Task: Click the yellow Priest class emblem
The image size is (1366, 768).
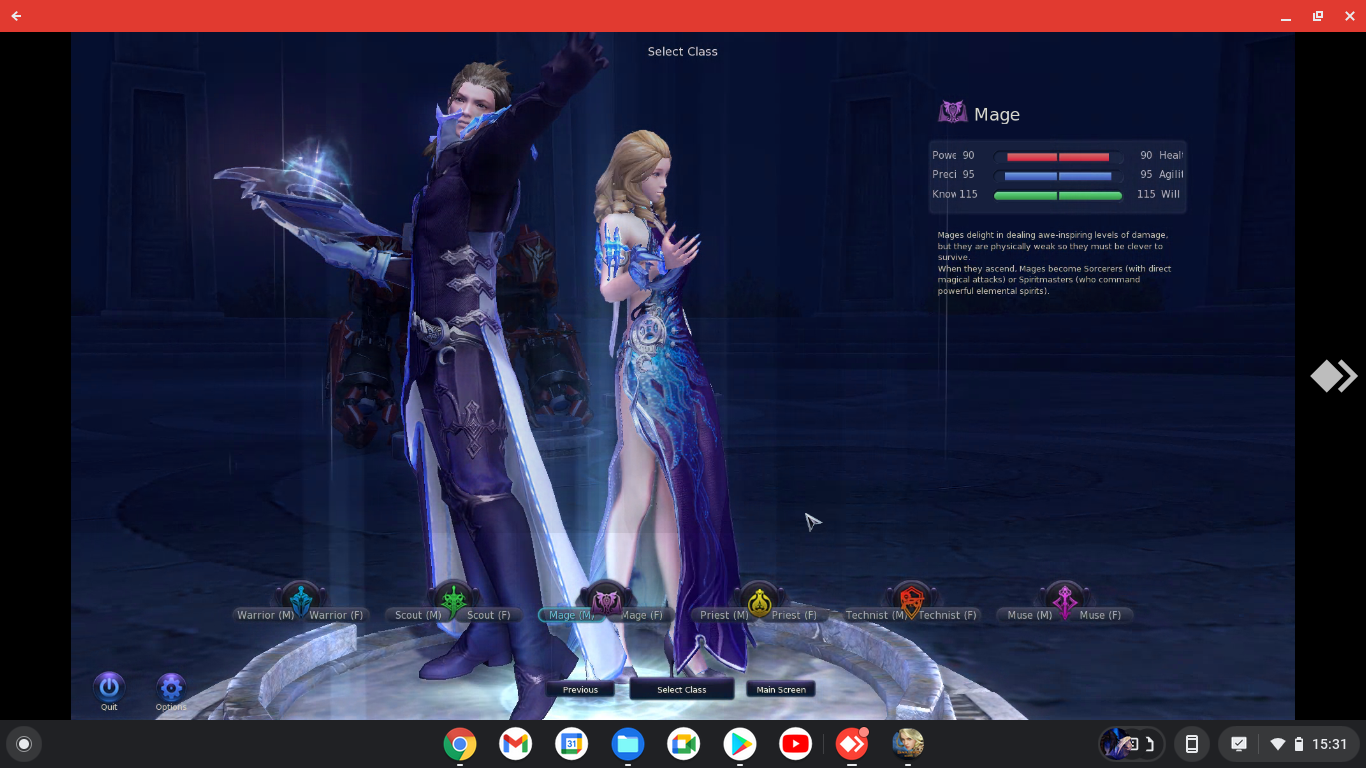Action: pos(759,601)
